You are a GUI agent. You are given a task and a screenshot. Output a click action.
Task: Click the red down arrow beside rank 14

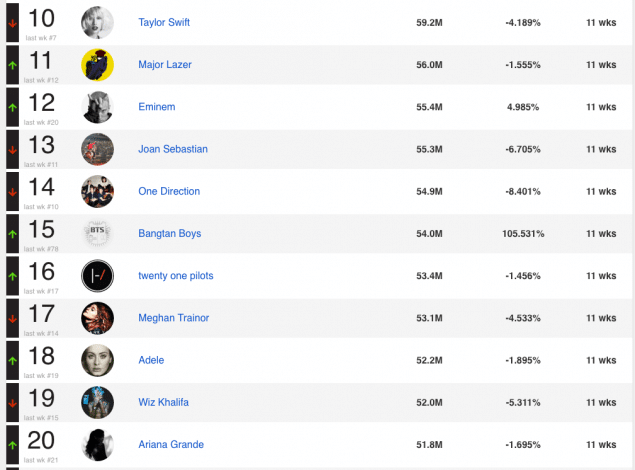click(12, 191)
